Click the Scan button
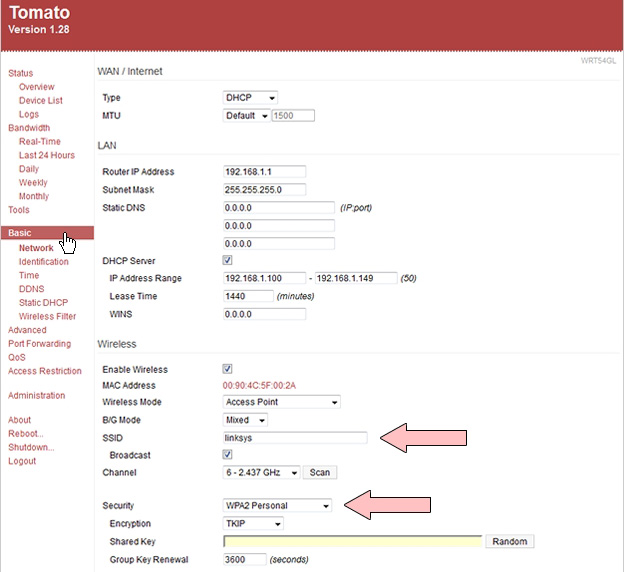This screenshot has width=624, height=572. pos(320,472)
